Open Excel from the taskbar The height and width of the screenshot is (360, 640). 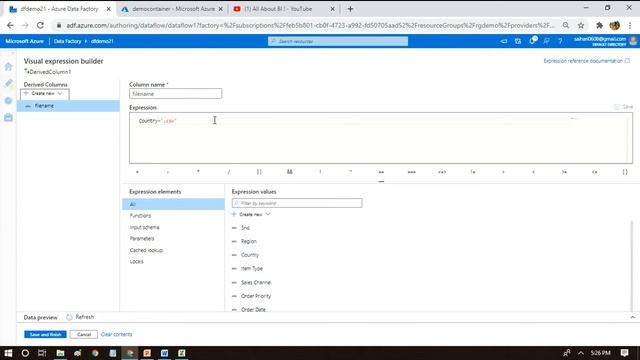pyautogui.click(x=182, y=353)
